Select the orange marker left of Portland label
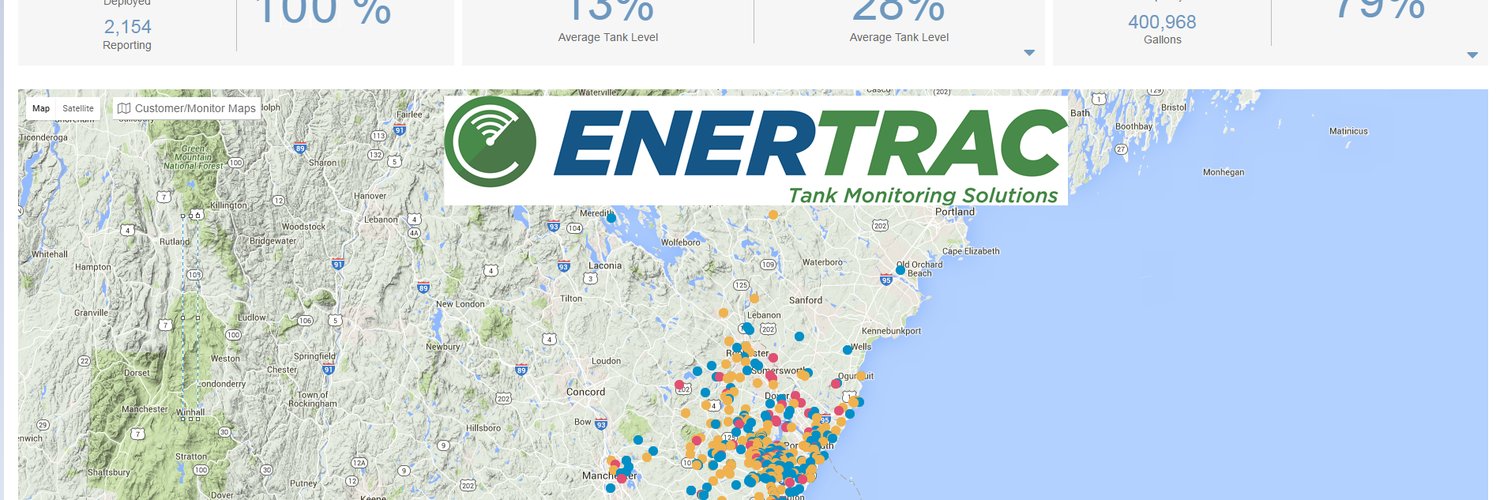 point(772,213)
